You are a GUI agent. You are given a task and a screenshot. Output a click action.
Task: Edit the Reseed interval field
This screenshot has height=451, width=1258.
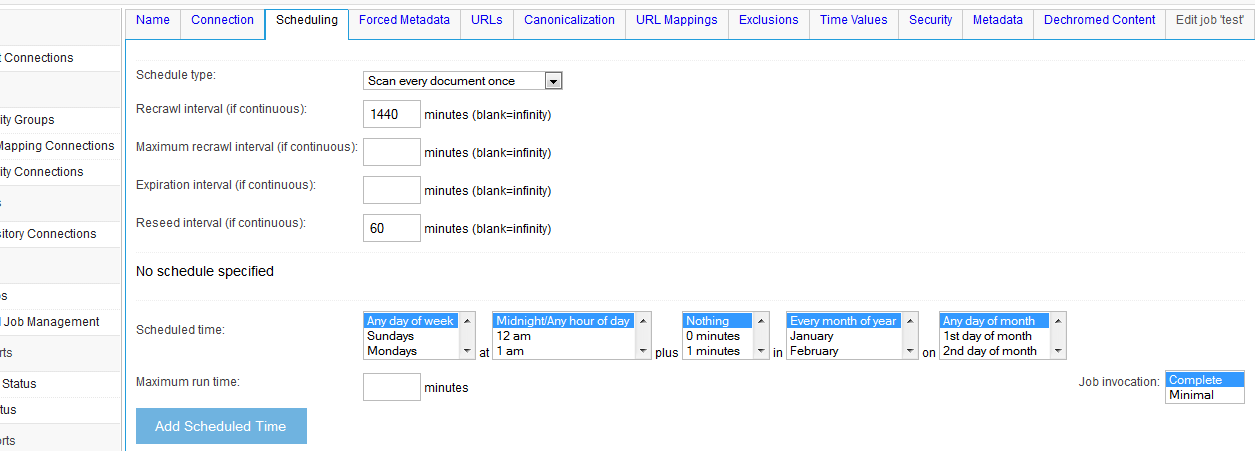(x=391, y=228)
